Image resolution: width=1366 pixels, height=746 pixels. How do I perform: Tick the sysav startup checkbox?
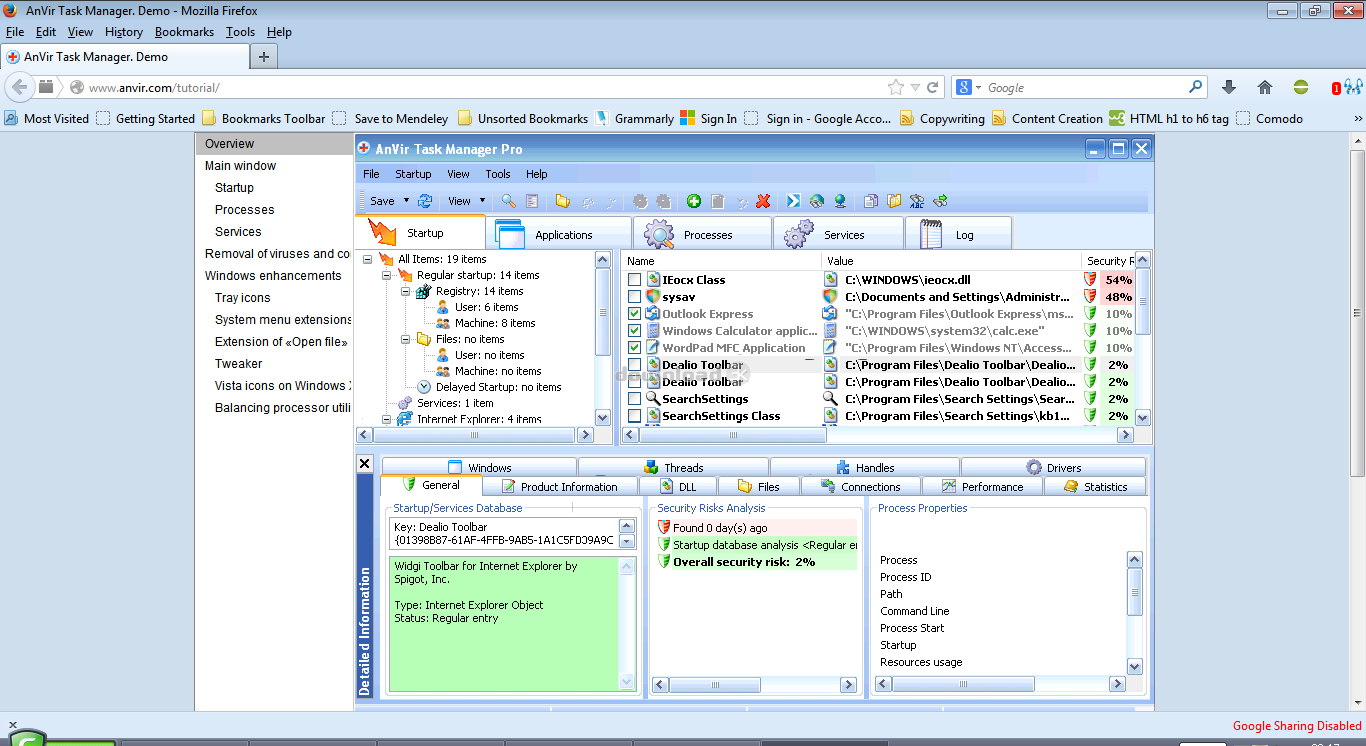[x=634, y=297]
